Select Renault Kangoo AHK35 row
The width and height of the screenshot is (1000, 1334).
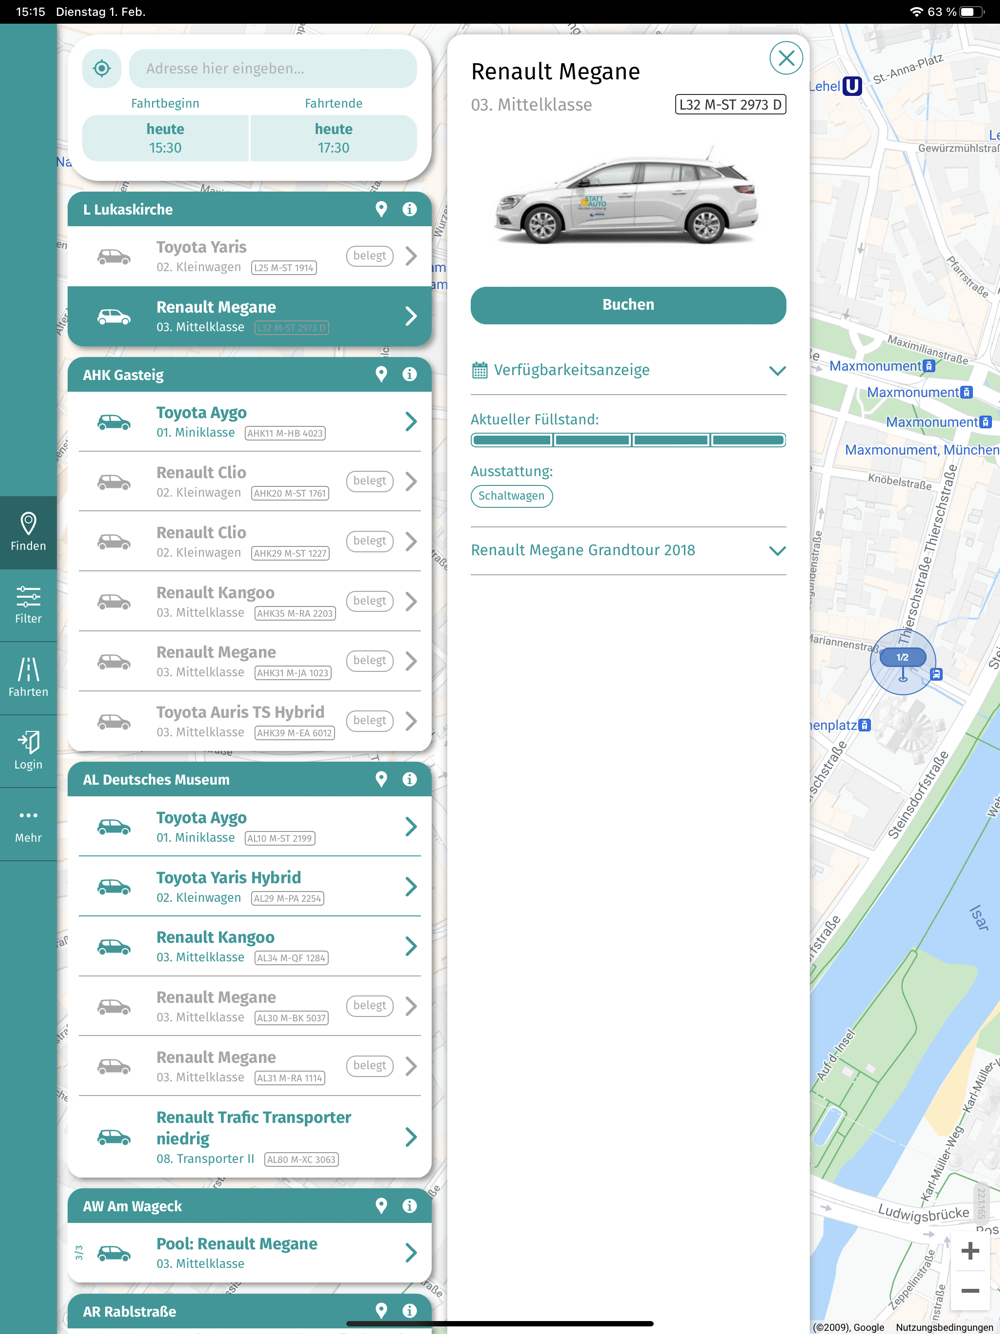pos(249,601)
